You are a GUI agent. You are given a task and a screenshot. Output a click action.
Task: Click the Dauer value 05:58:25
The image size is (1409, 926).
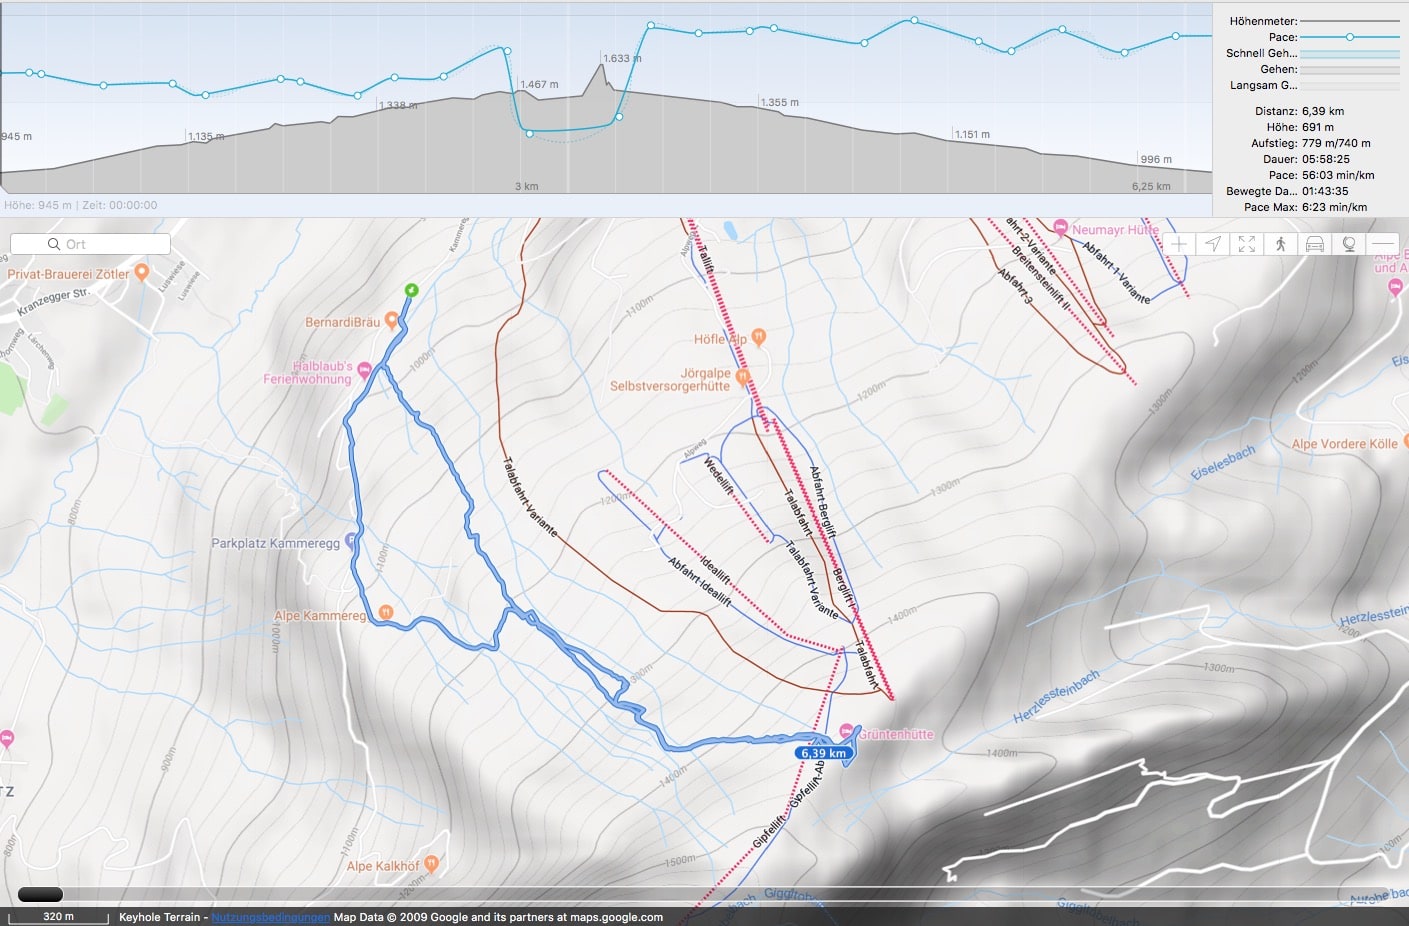pyautogui.click(x=1326, y=159)
